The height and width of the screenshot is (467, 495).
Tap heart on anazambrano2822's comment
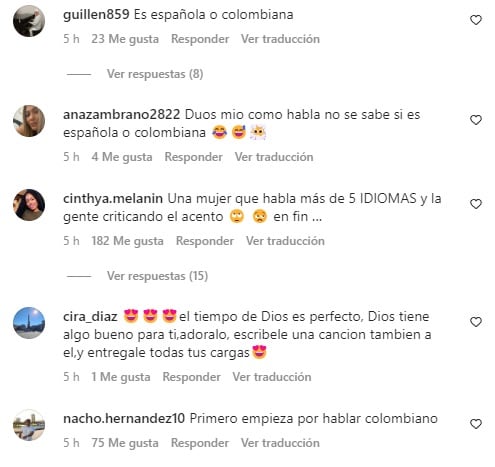(x=476, y=120)
